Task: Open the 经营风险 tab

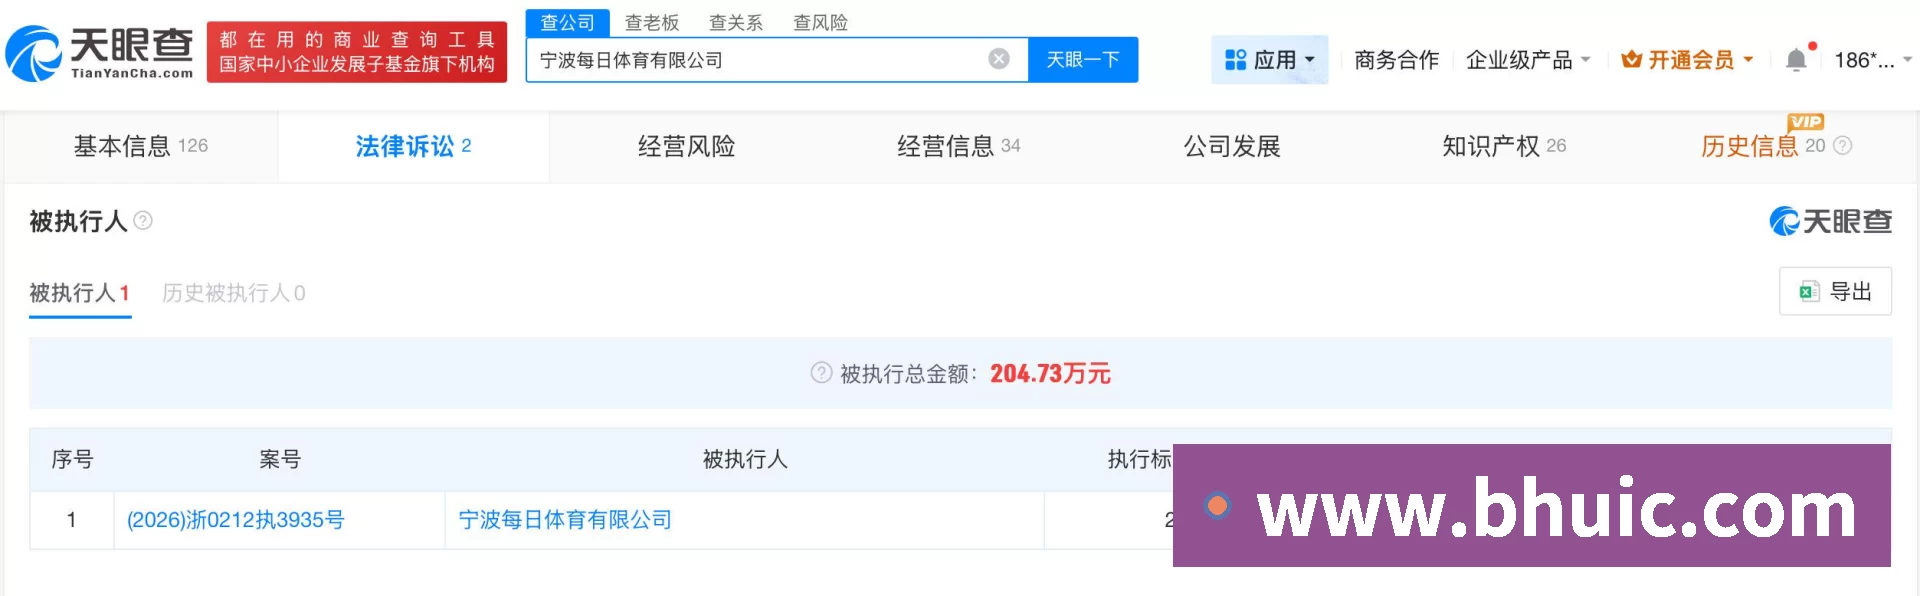Action: pyautogui.click(x=686, y=146)
